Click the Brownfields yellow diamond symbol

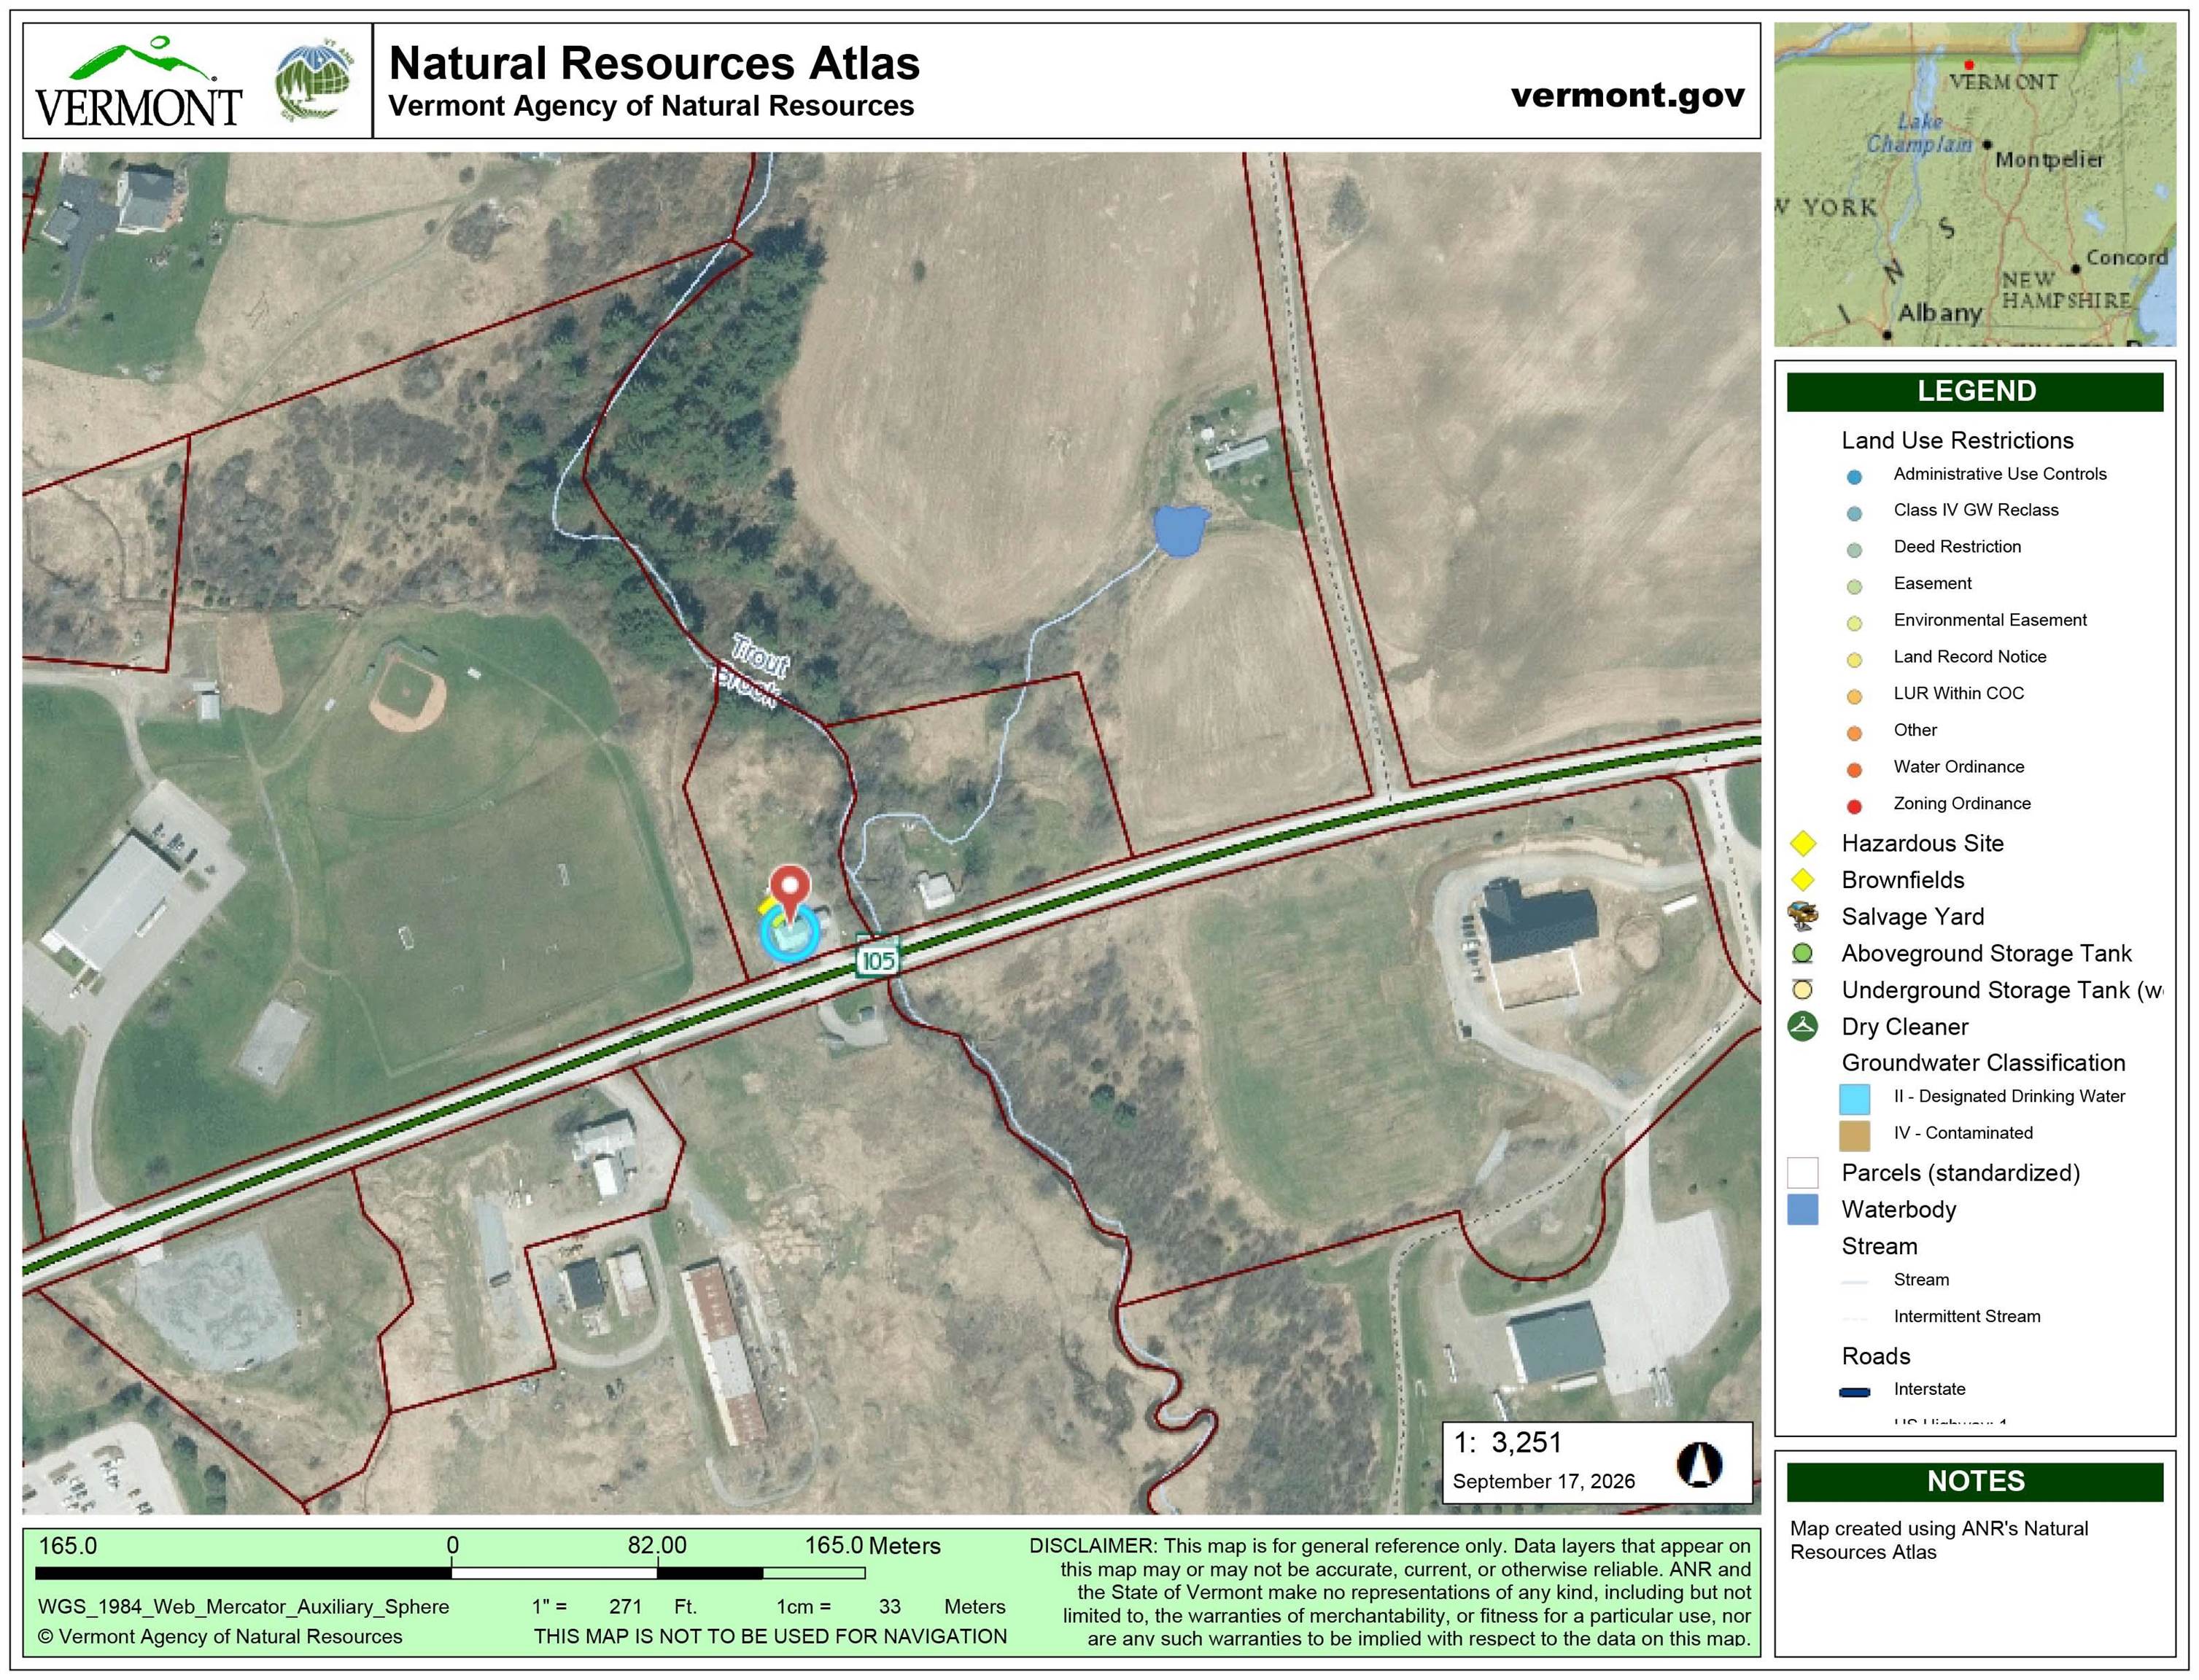pos(1802,880)
